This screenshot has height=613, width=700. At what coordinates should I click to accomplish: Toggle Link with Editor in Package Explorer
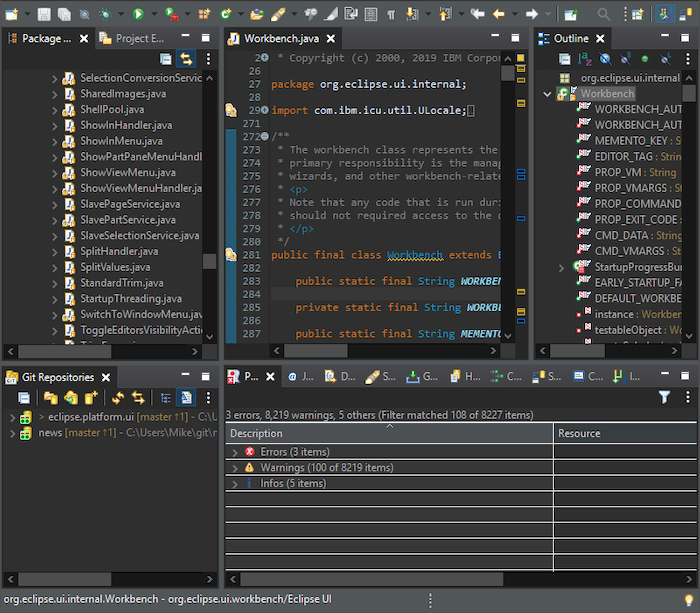(x=186, y=60)
